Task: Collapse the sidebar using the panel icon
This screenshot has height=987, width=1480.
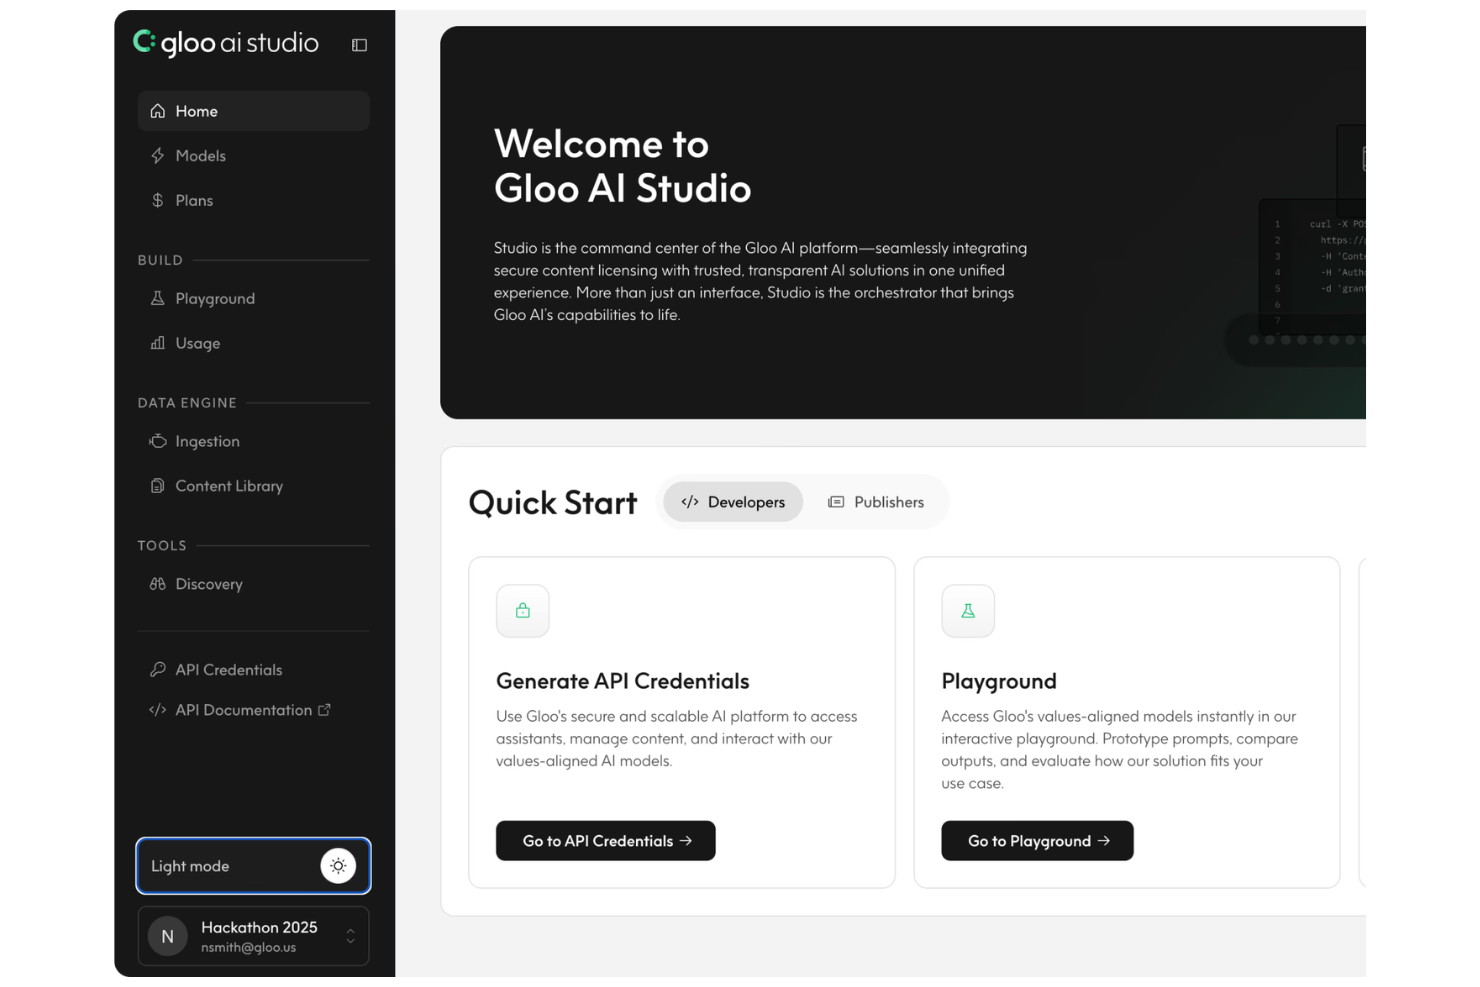Action: coord(359,44)
